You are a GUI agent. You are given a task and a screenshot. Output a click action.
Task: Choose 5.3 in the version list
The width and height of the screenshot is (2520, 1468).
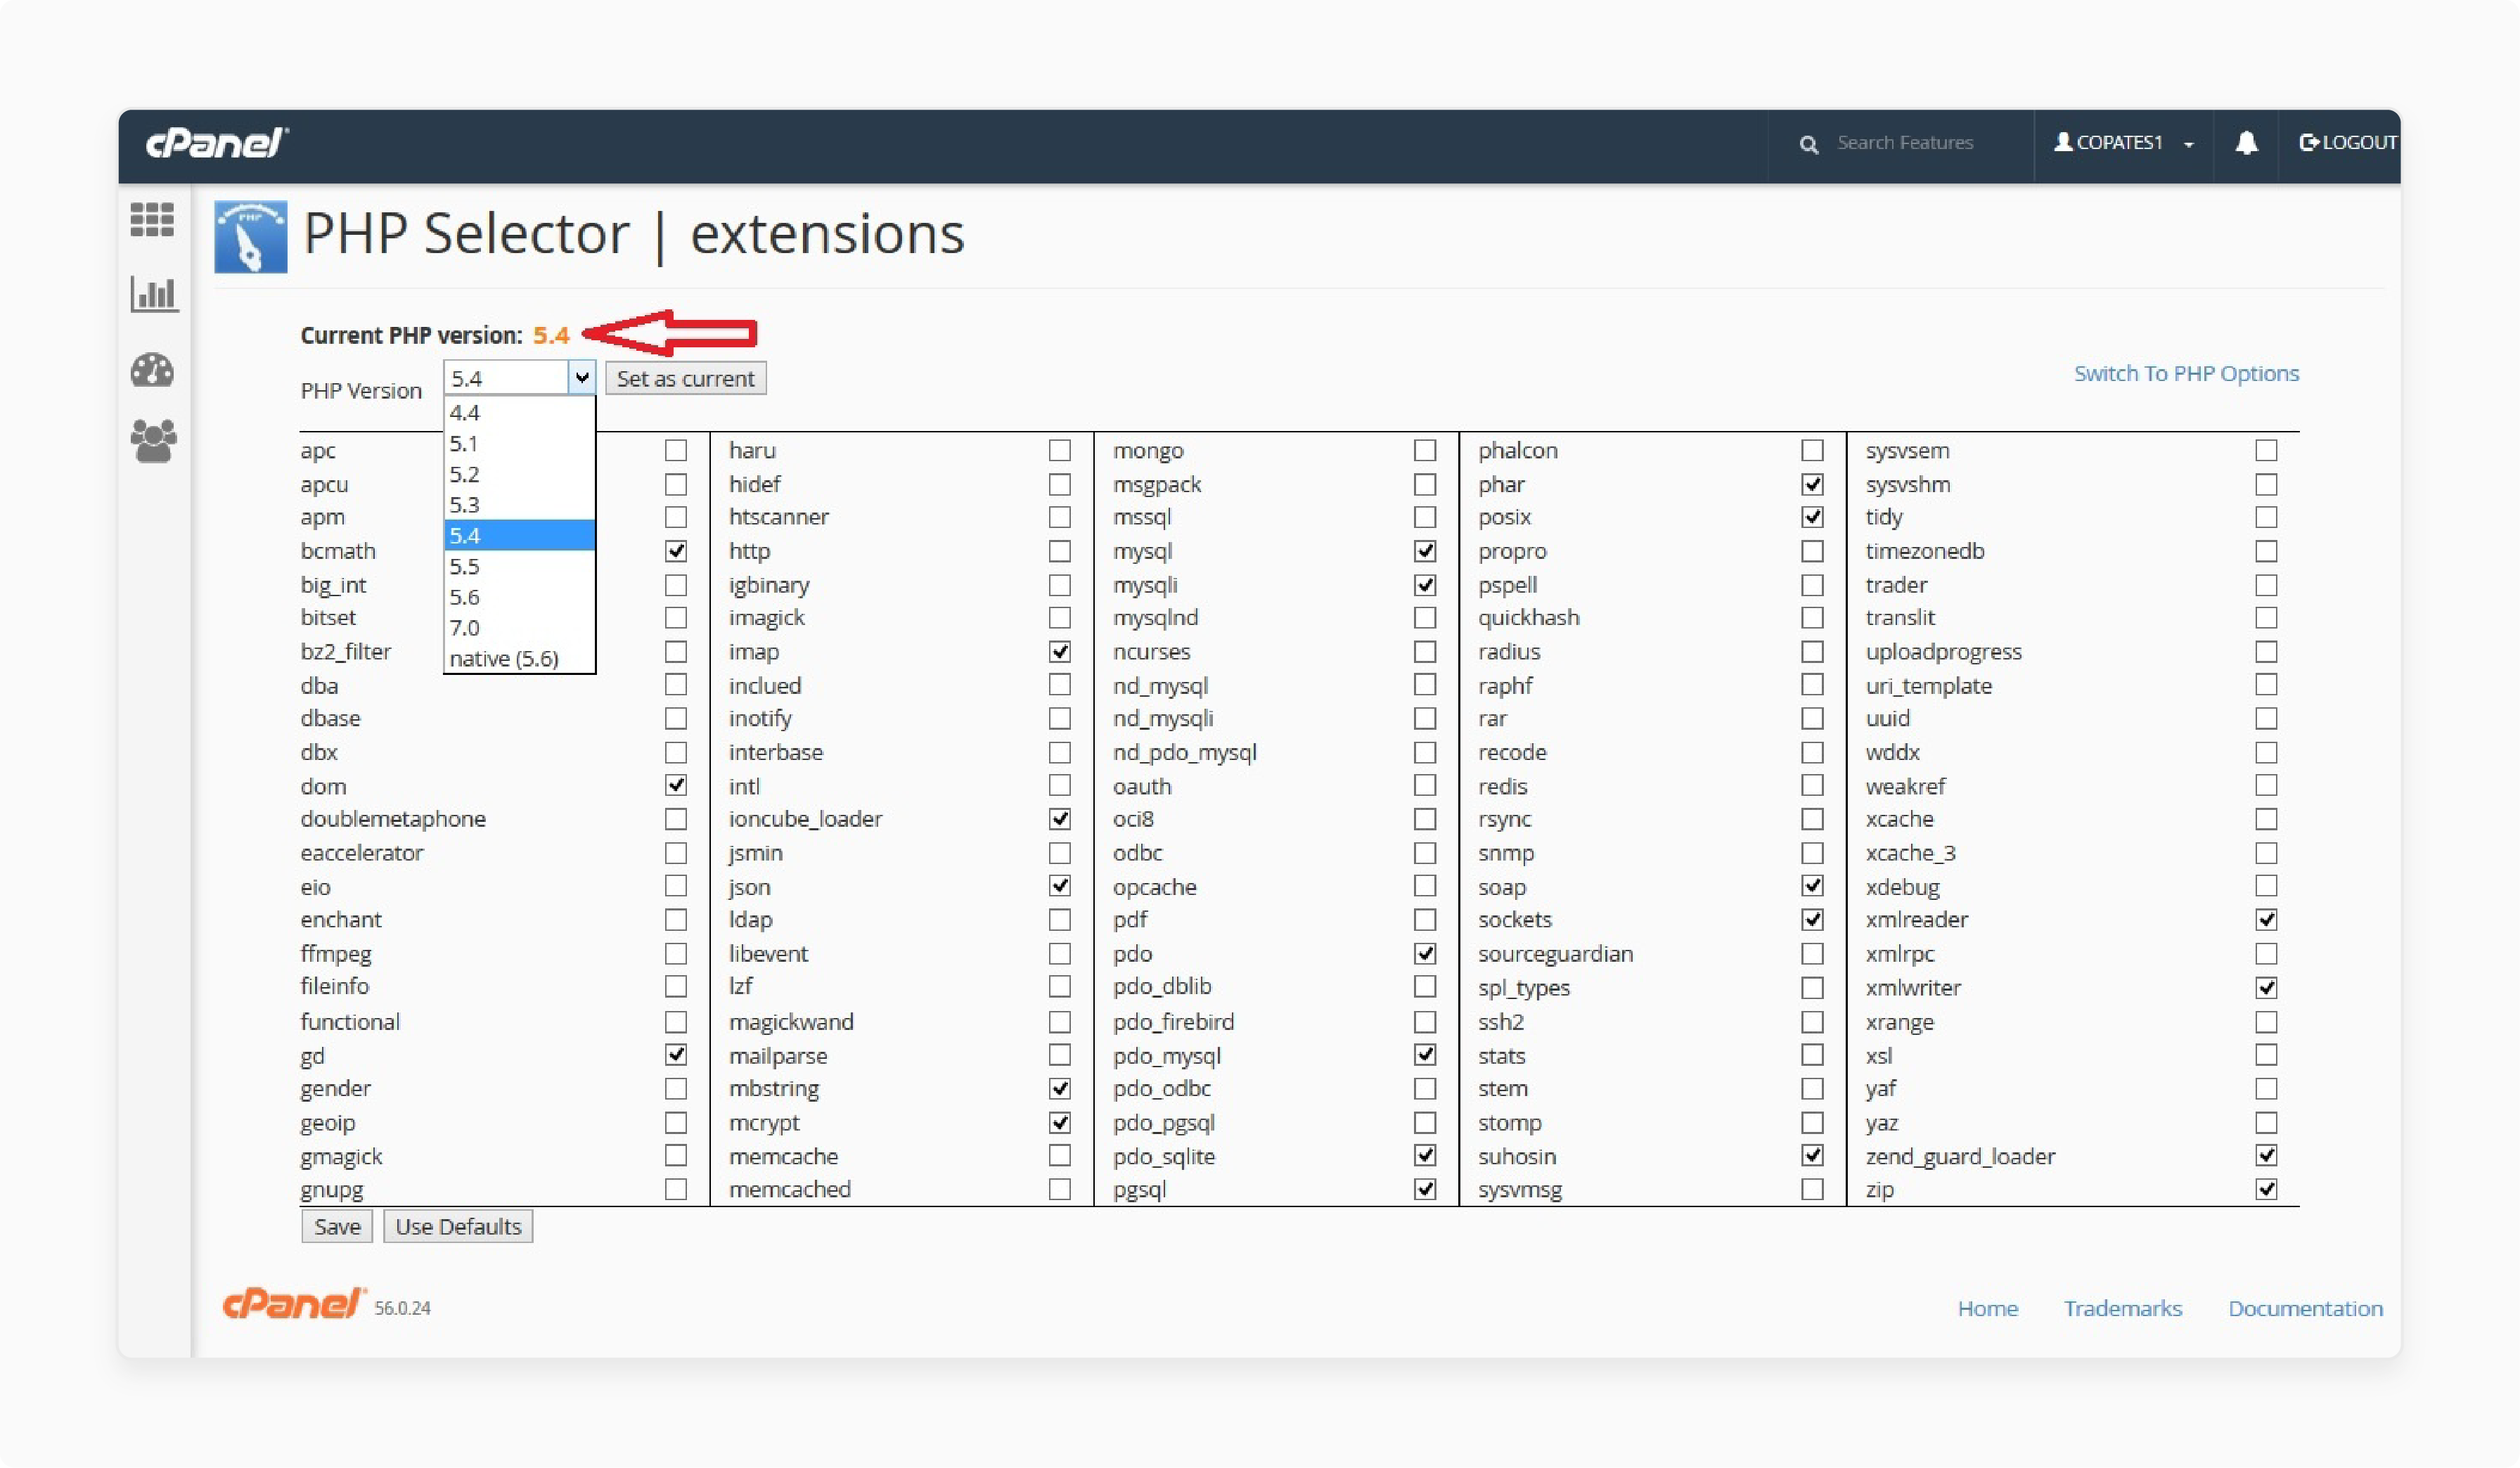point(519,505)
